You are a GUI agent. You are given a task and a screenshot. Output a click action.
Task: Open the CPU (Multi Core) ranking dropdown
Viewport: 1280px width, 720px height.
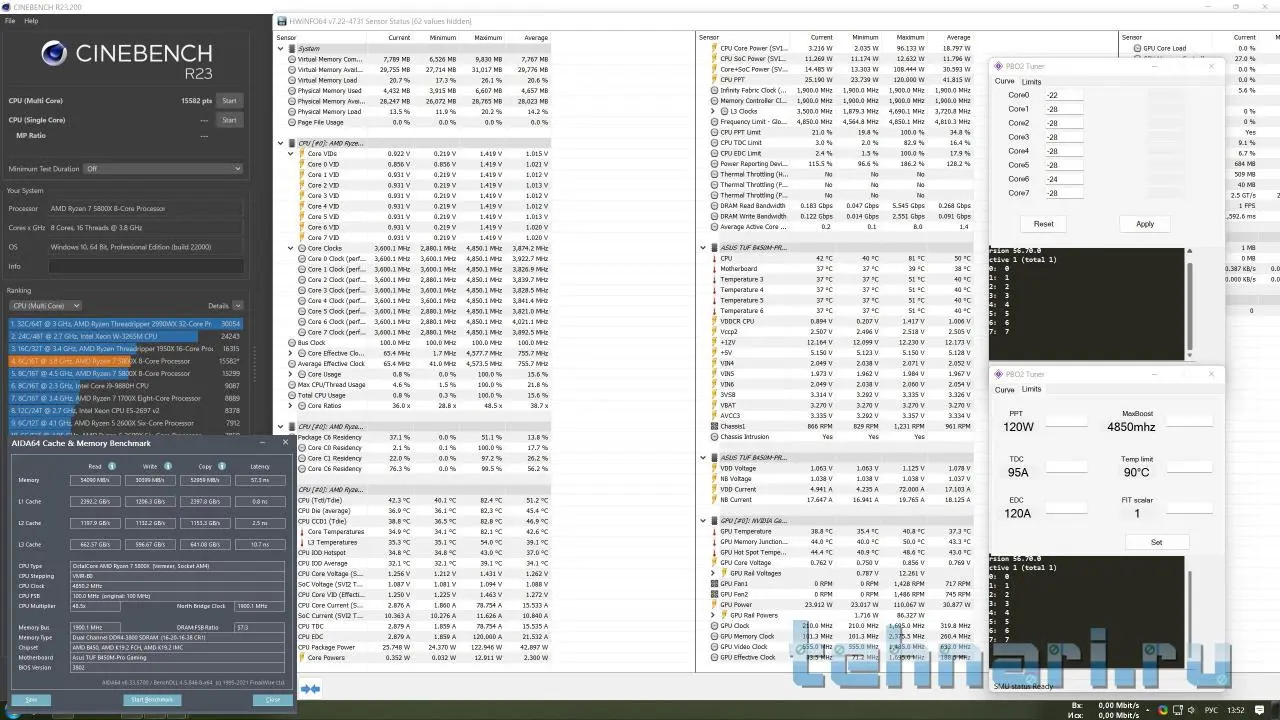tap(45, 306)
